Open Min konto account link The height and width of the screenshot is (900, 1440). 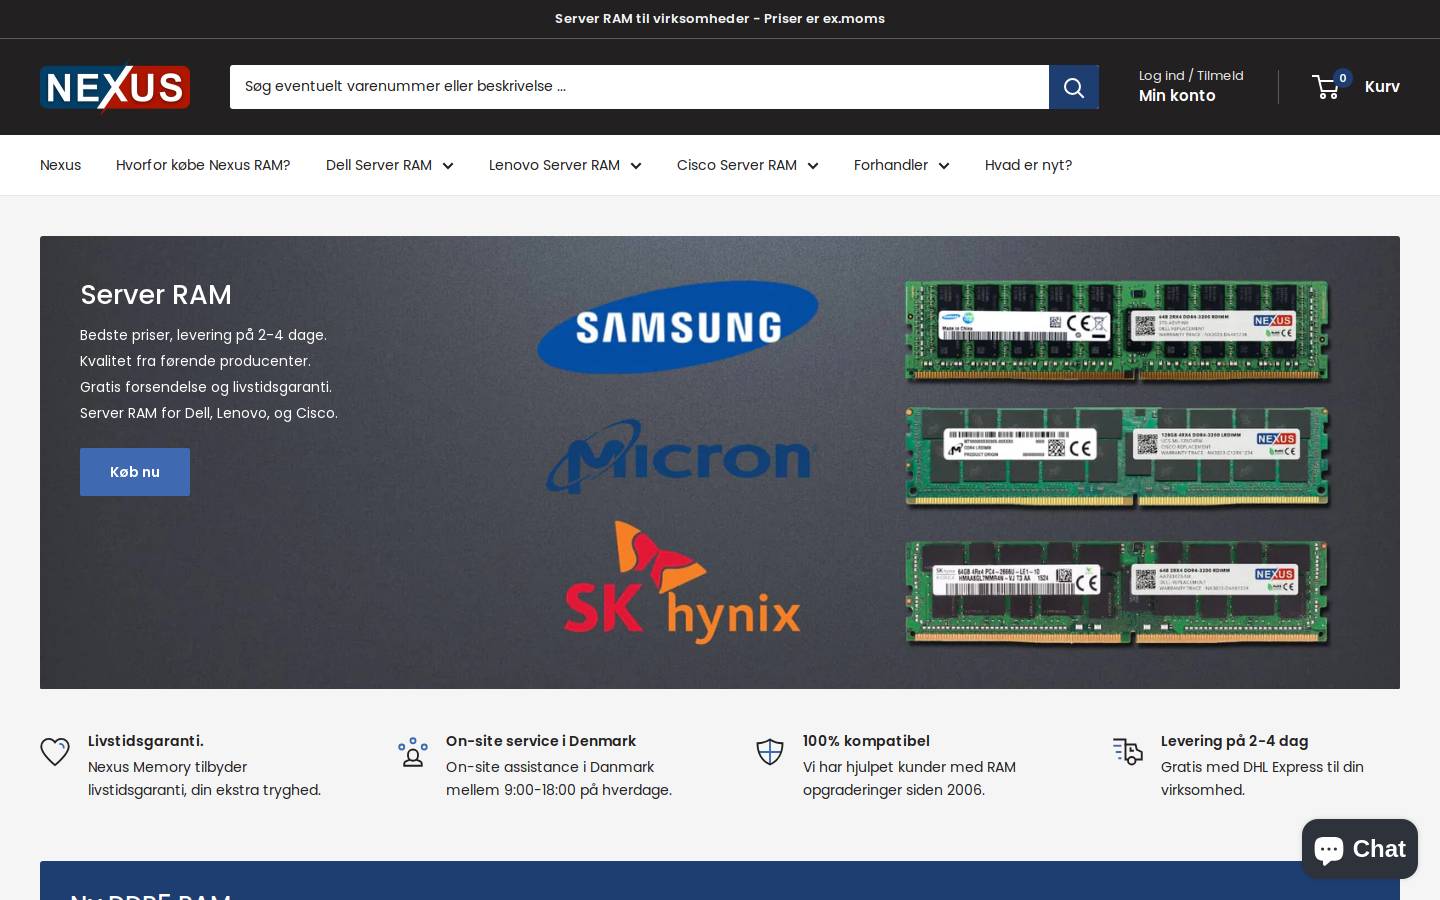(1177, 96)
